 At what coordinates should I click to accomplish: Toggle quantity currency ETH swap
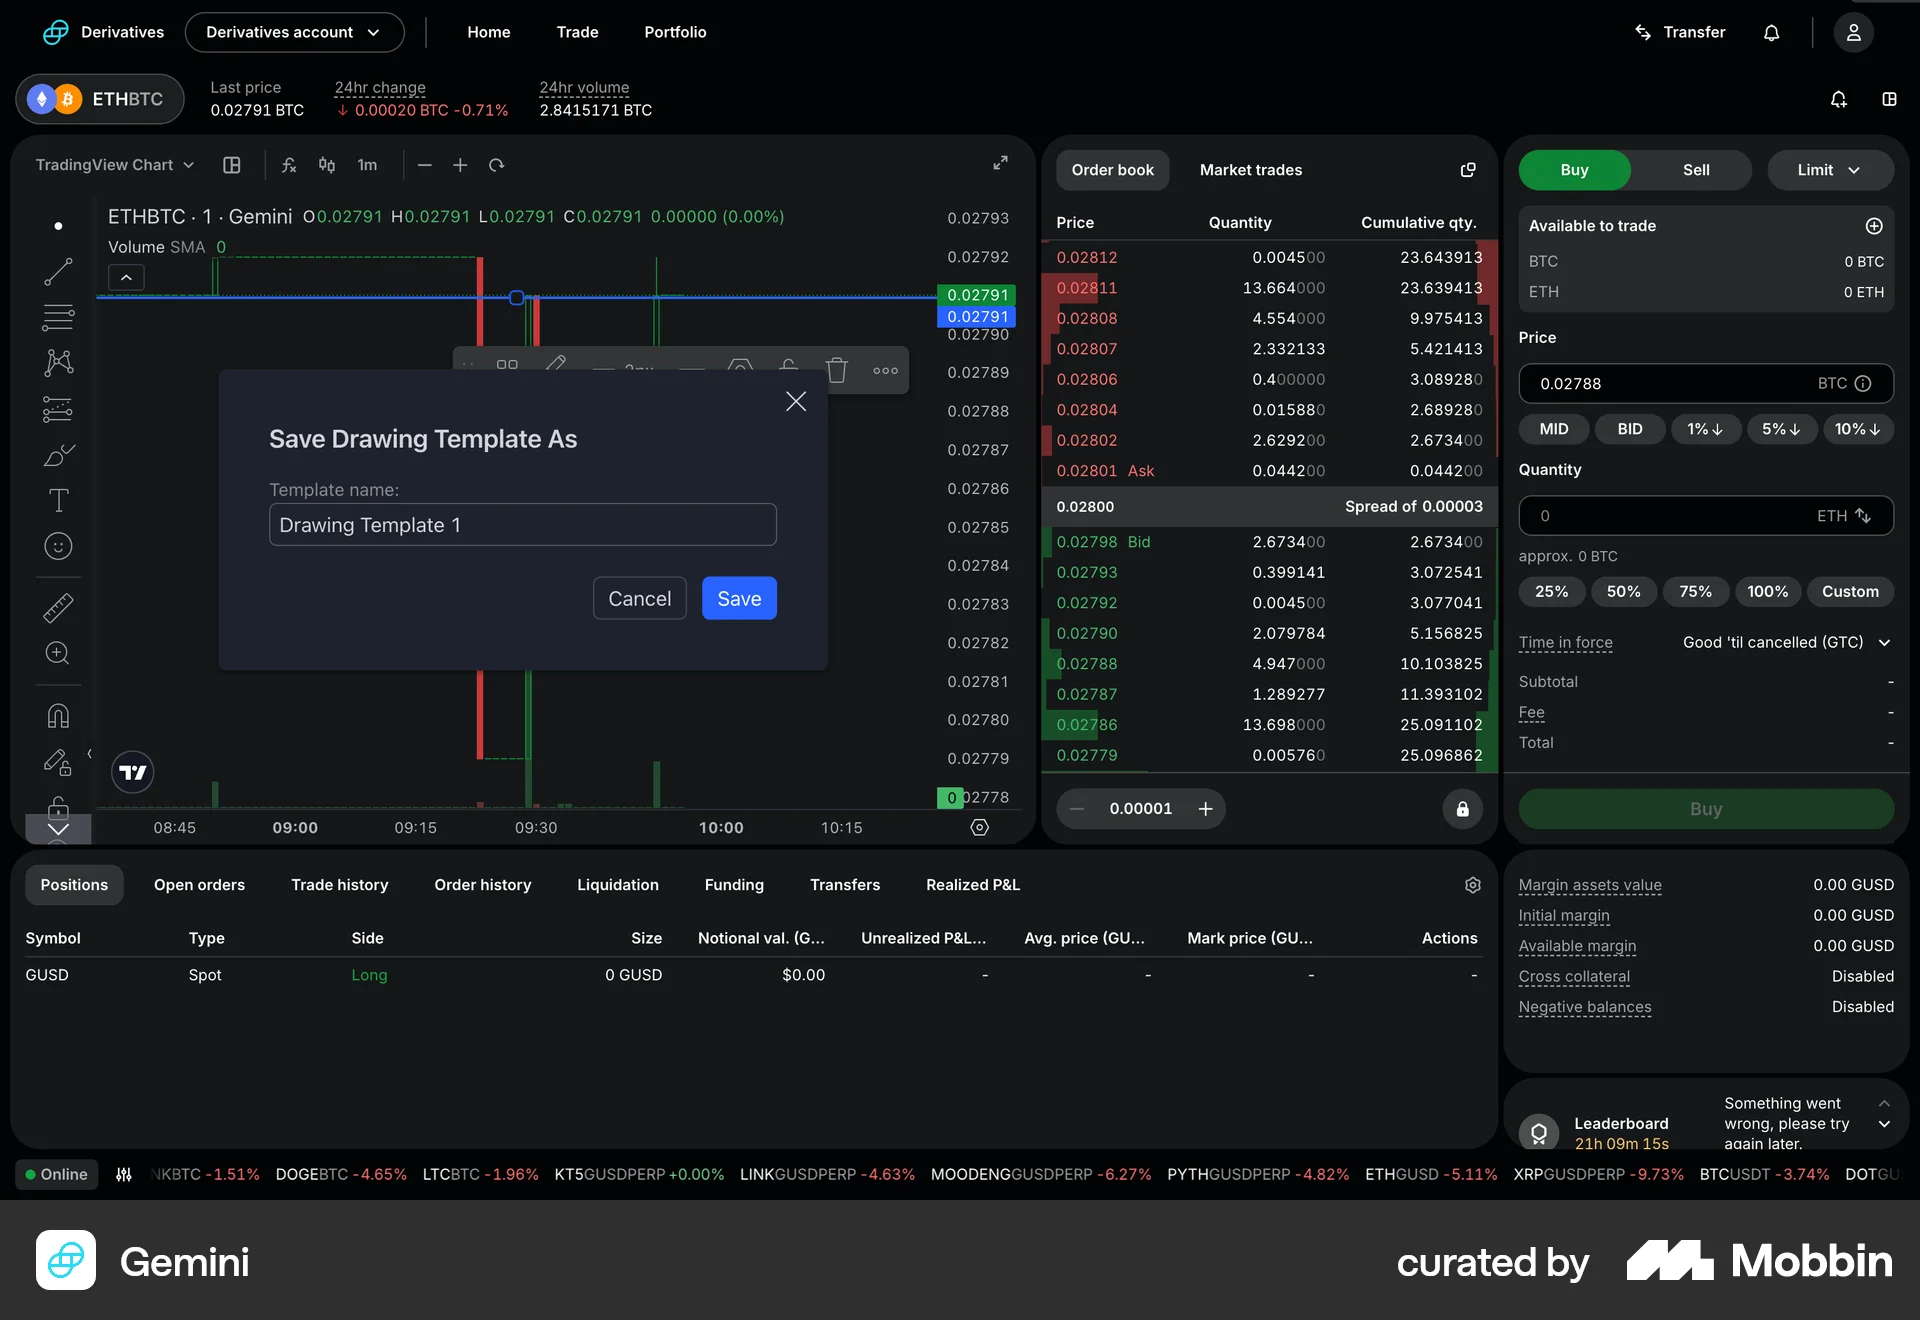point(1863,516)
